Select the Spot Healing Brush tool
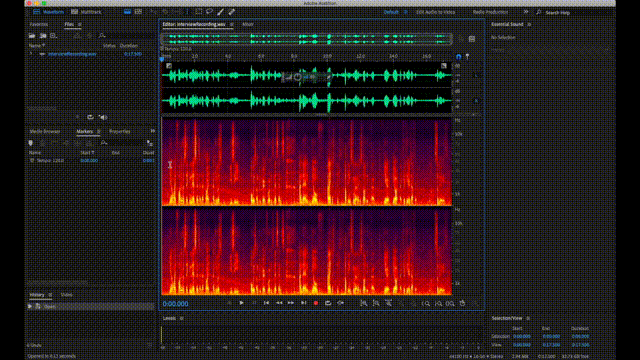The width and height of the screenshot is (640, 360). point(231,12)
